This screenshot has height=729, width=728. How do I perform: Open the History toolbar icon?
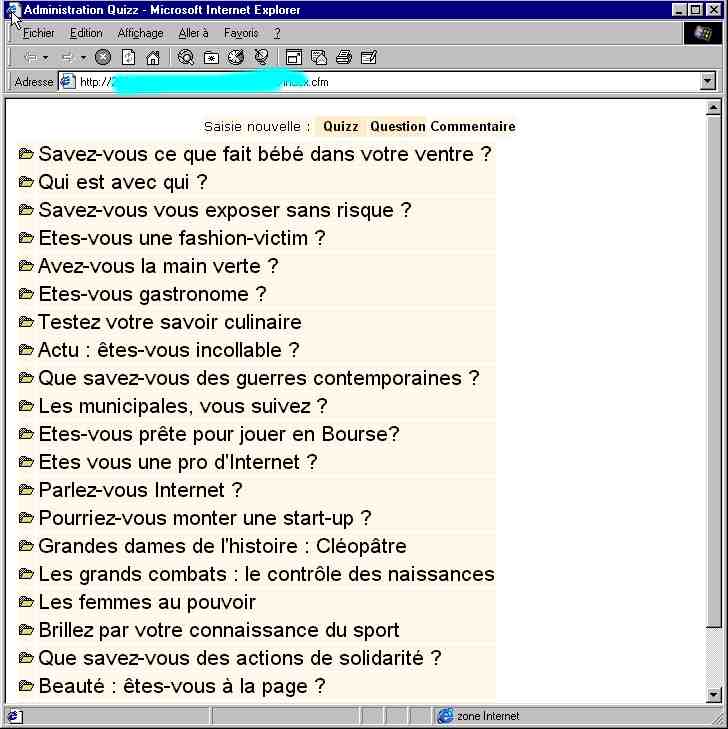[236, 58]
